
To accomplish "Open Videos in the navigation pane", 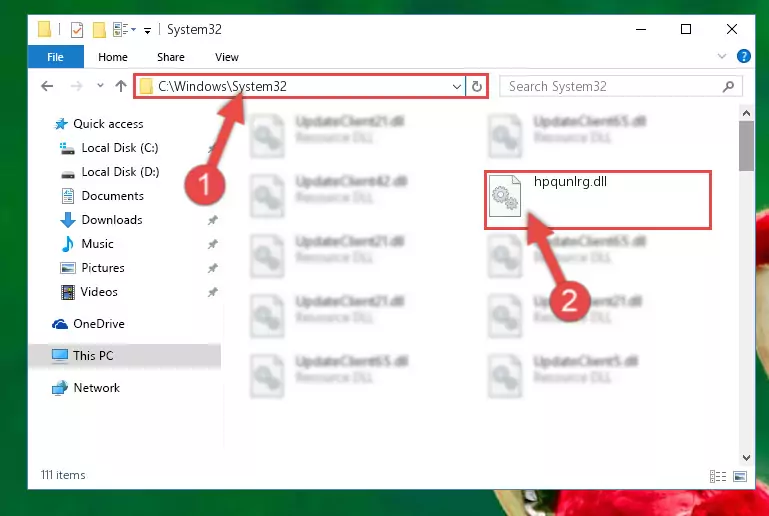I will (x=99, y=292).
